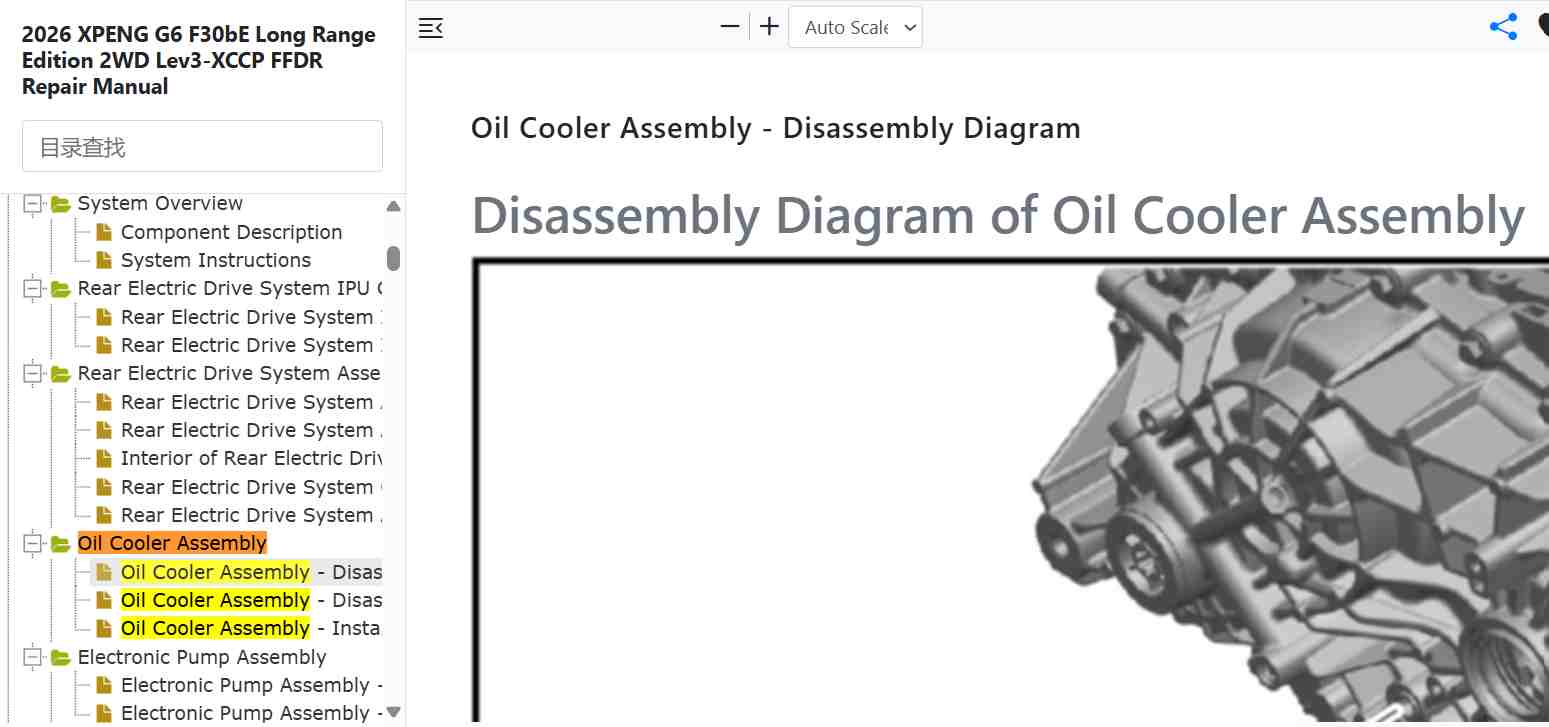Click the sidebar scrollbar up arrow
The image size is (1549, 727).
pos(393,206)
